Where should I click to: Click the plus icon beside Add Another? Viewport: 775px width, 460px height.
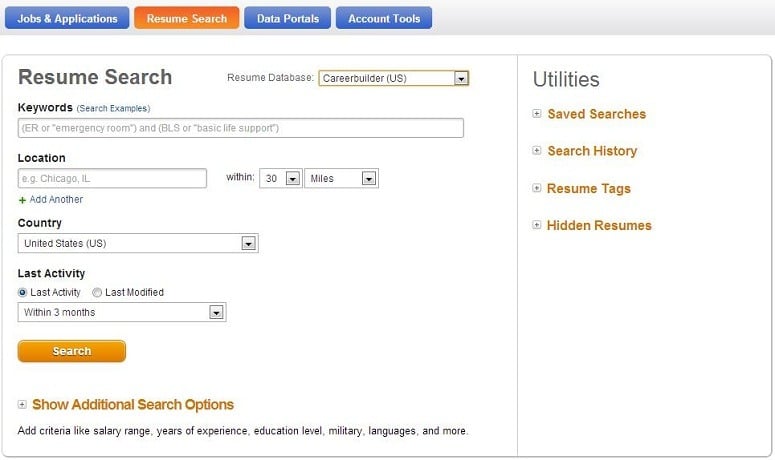pos(22,200)
